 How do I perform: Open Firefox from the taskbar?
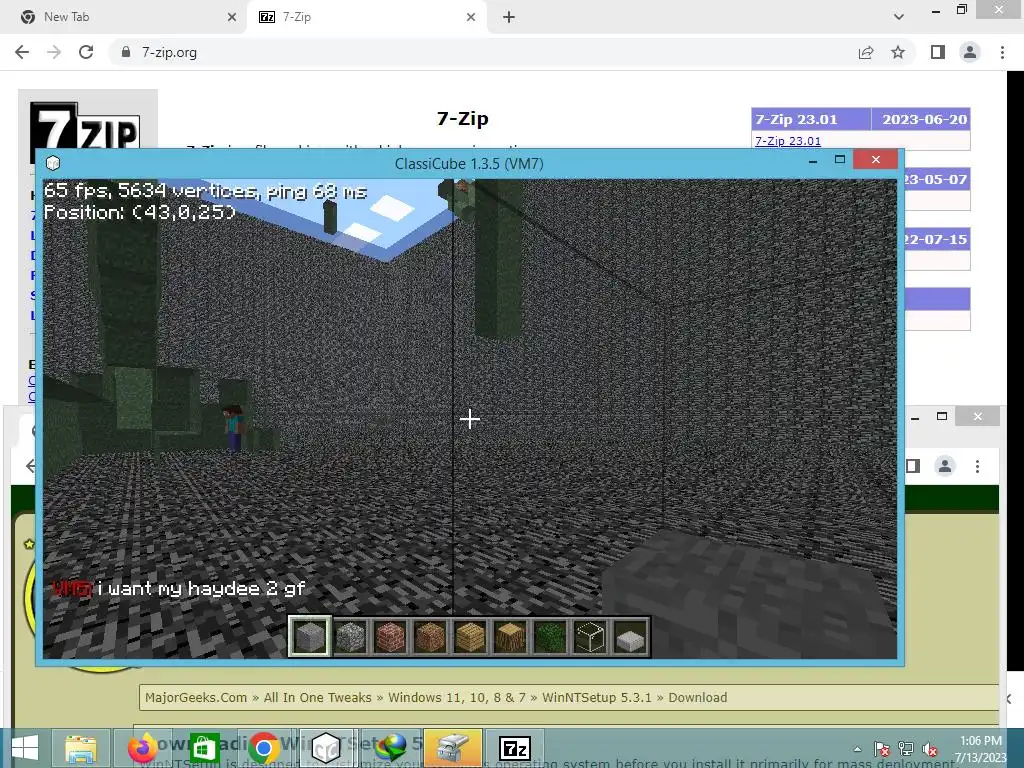(142, 748)
